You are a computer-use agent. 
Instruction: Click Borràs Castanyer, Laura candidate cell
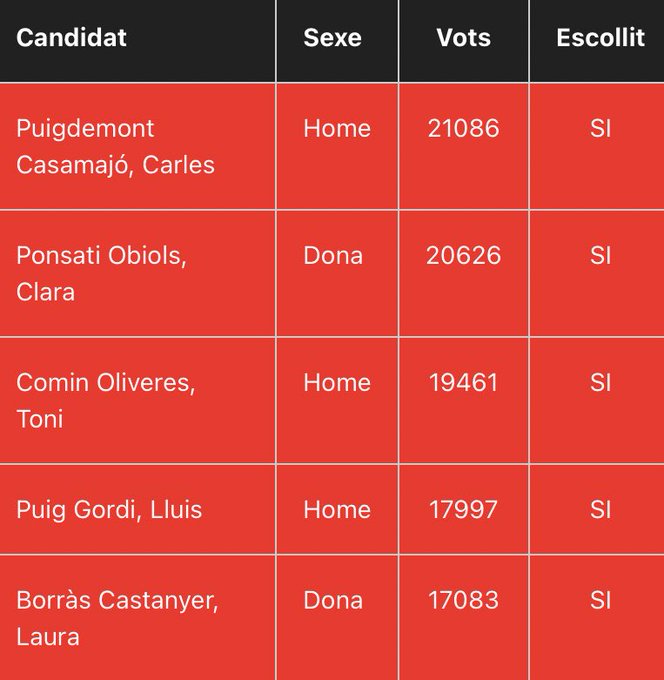click(x=137, y=618)
